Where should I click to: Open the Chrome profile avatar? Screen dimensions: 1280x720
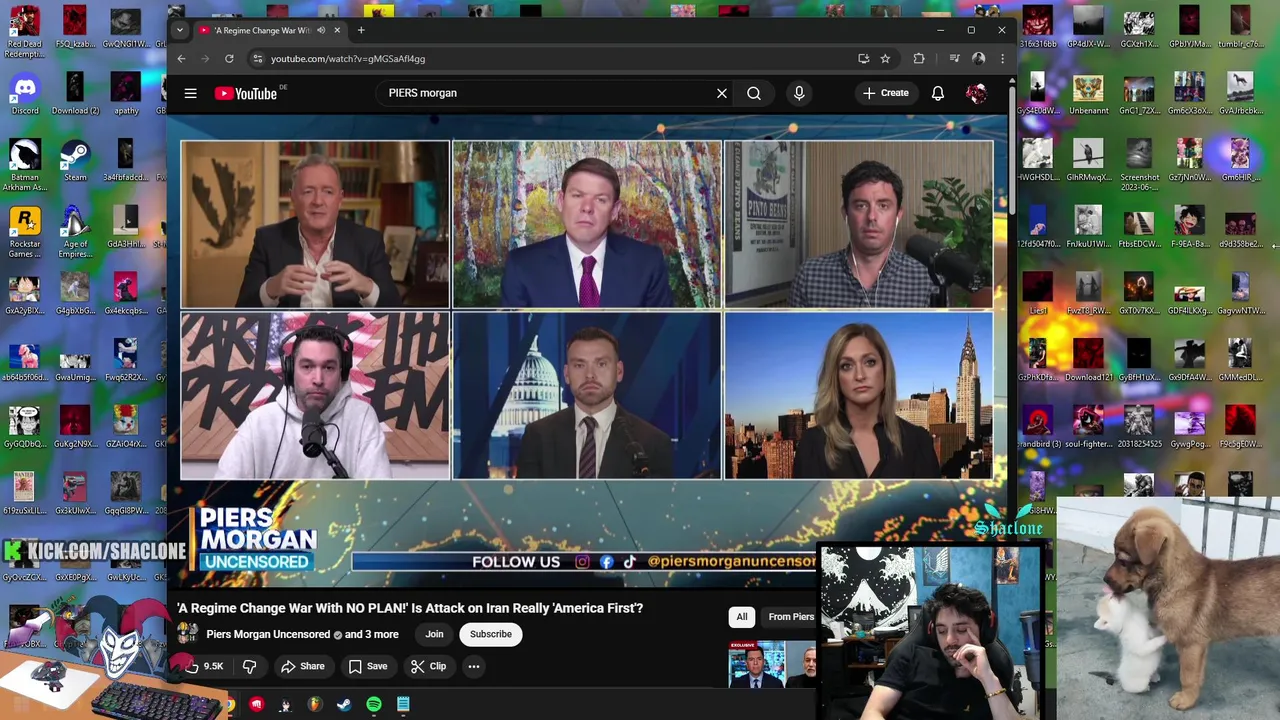(979, 59)
